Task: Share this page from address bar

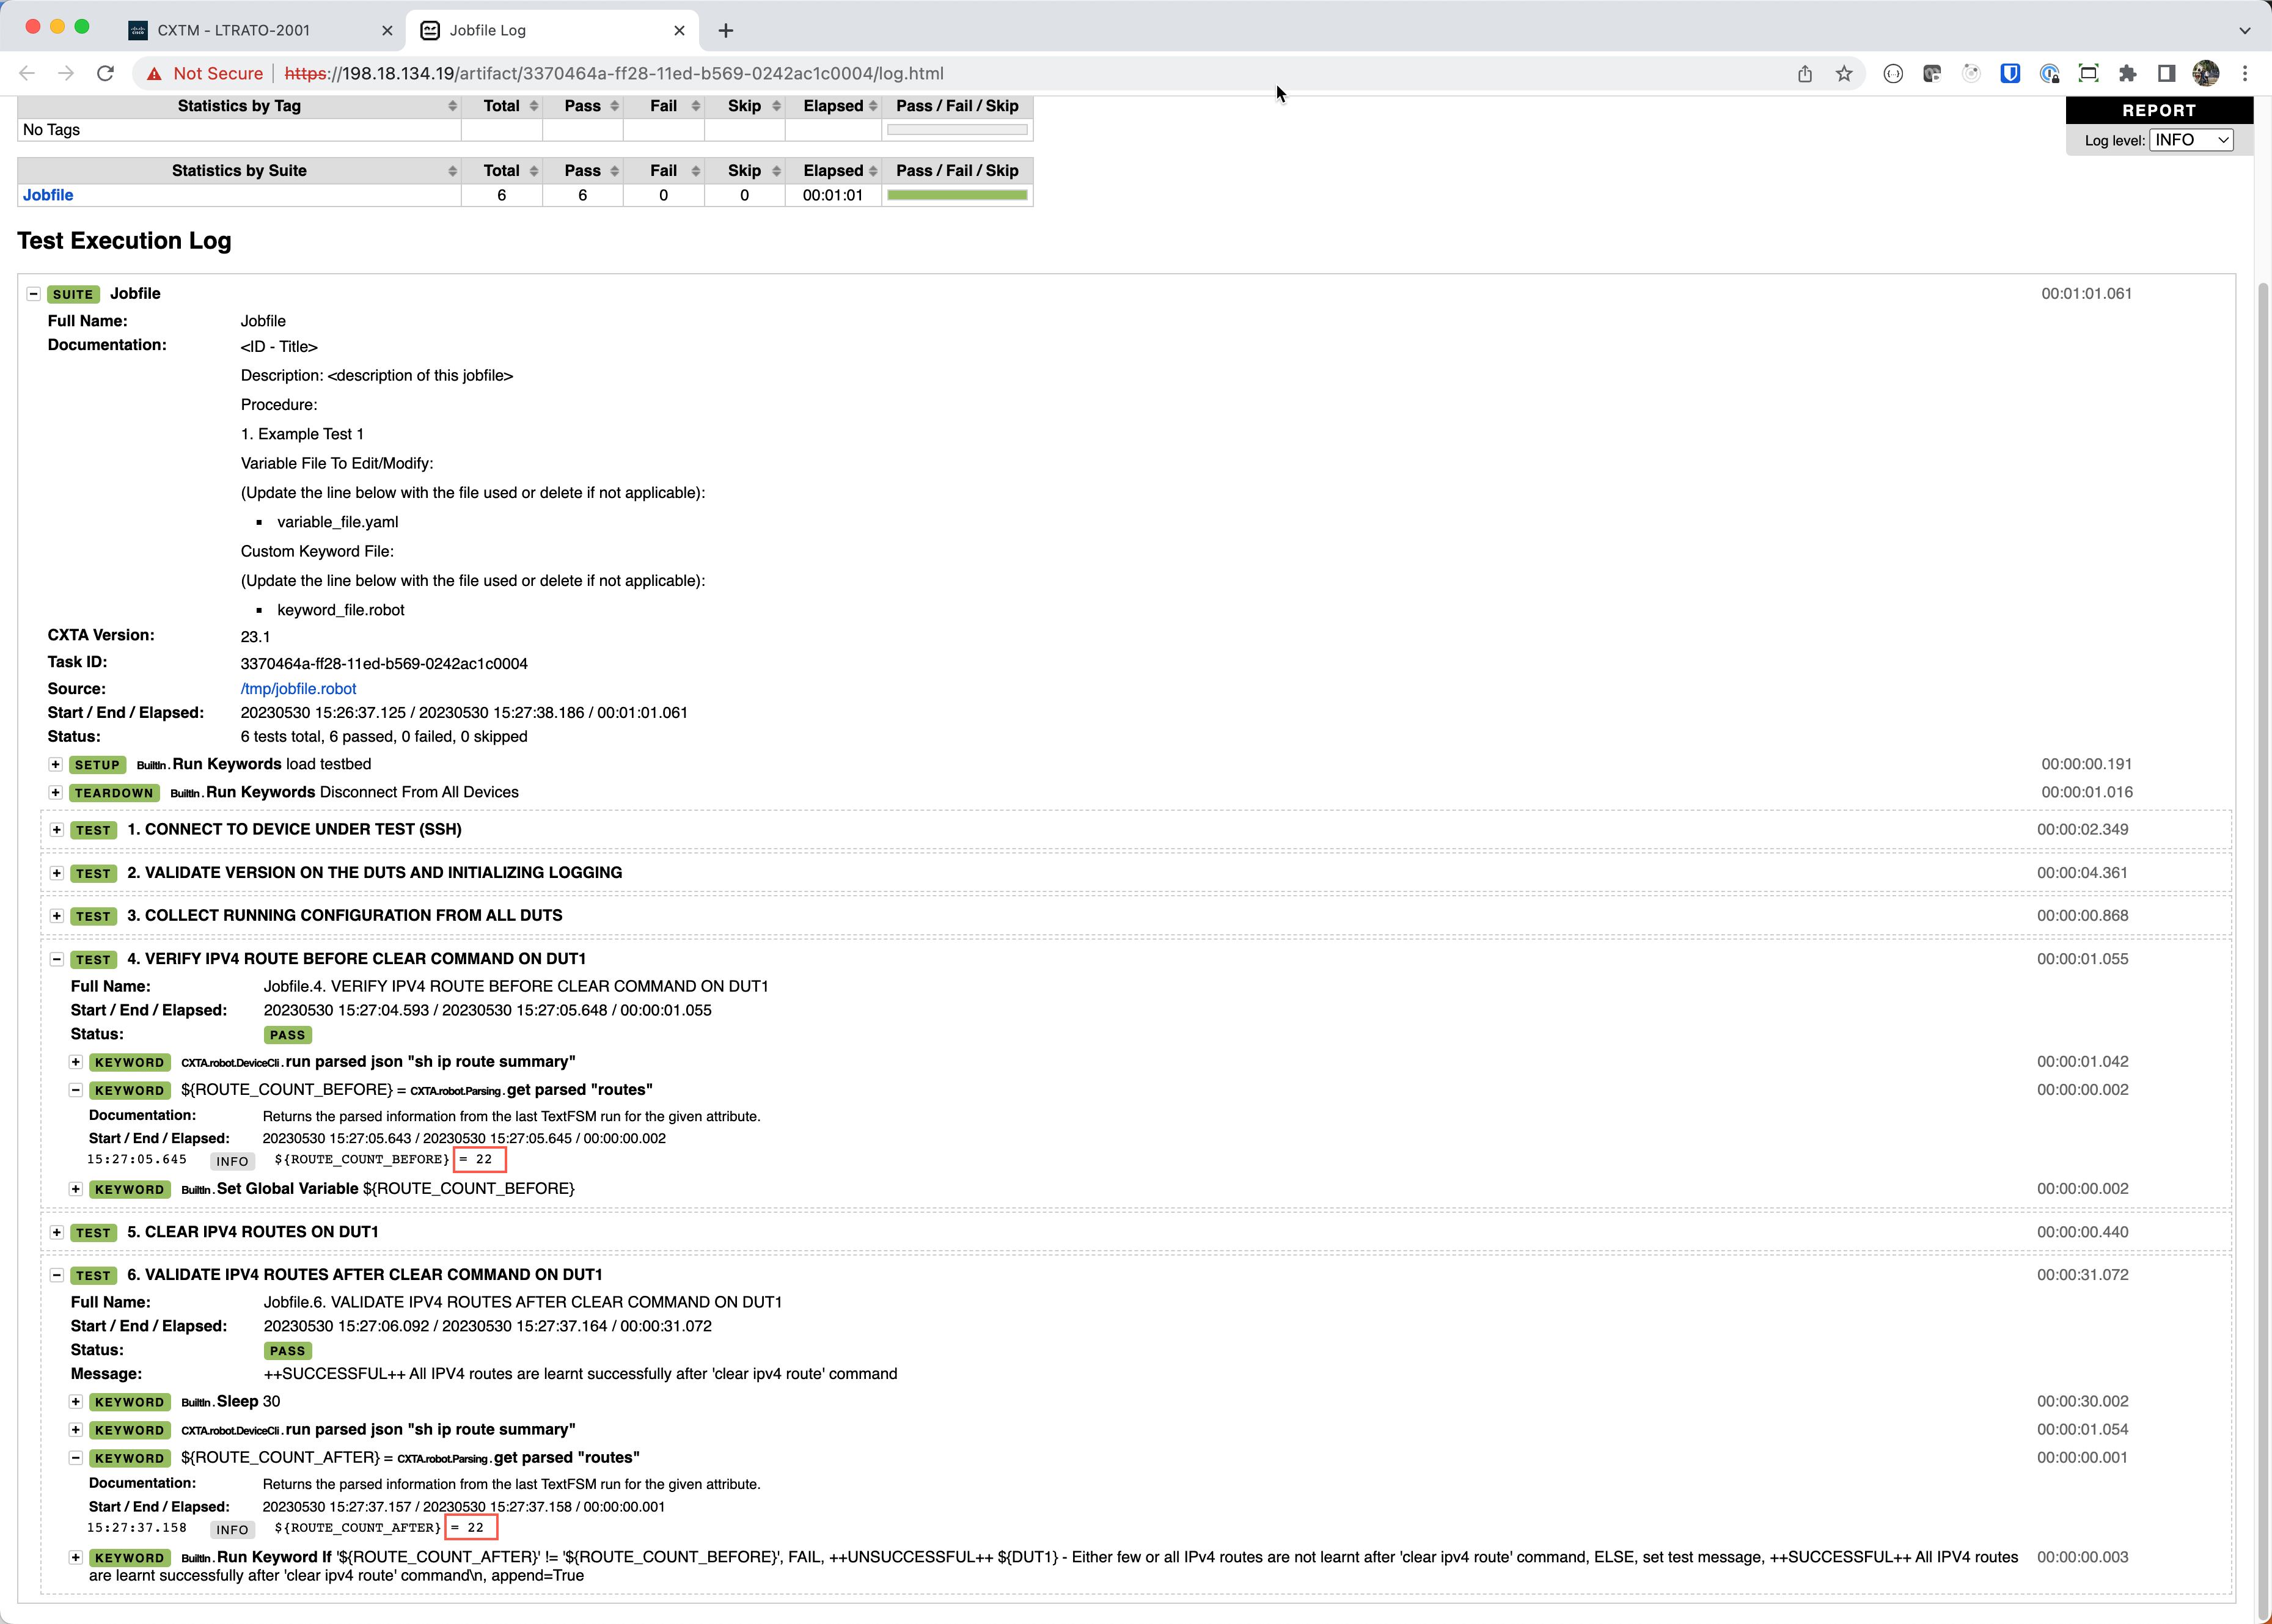Action: [x=1804, y=73]
